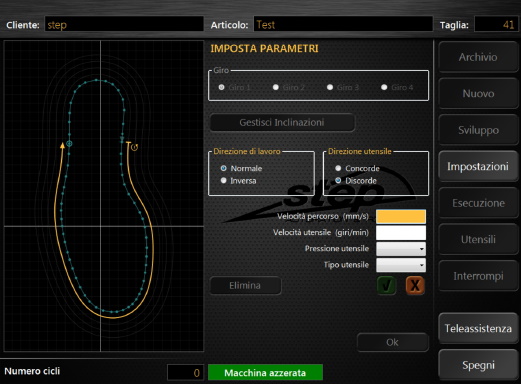Click the orange arrowhead on tool path
Screen dimensions: 521x384
pos(62,145)
